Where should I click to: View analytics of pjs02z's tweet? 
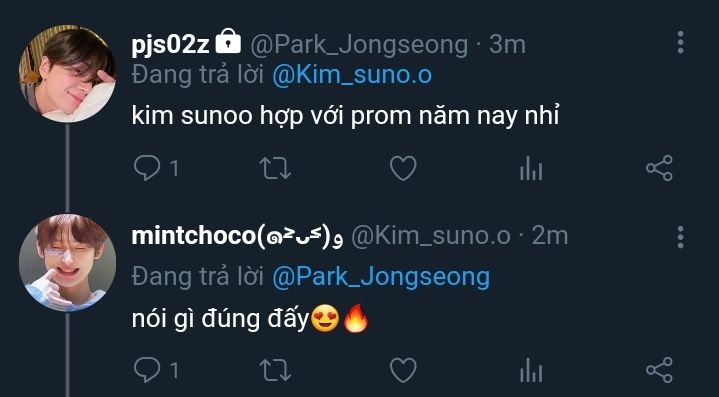pyautogui.click(x=531, y=168)
